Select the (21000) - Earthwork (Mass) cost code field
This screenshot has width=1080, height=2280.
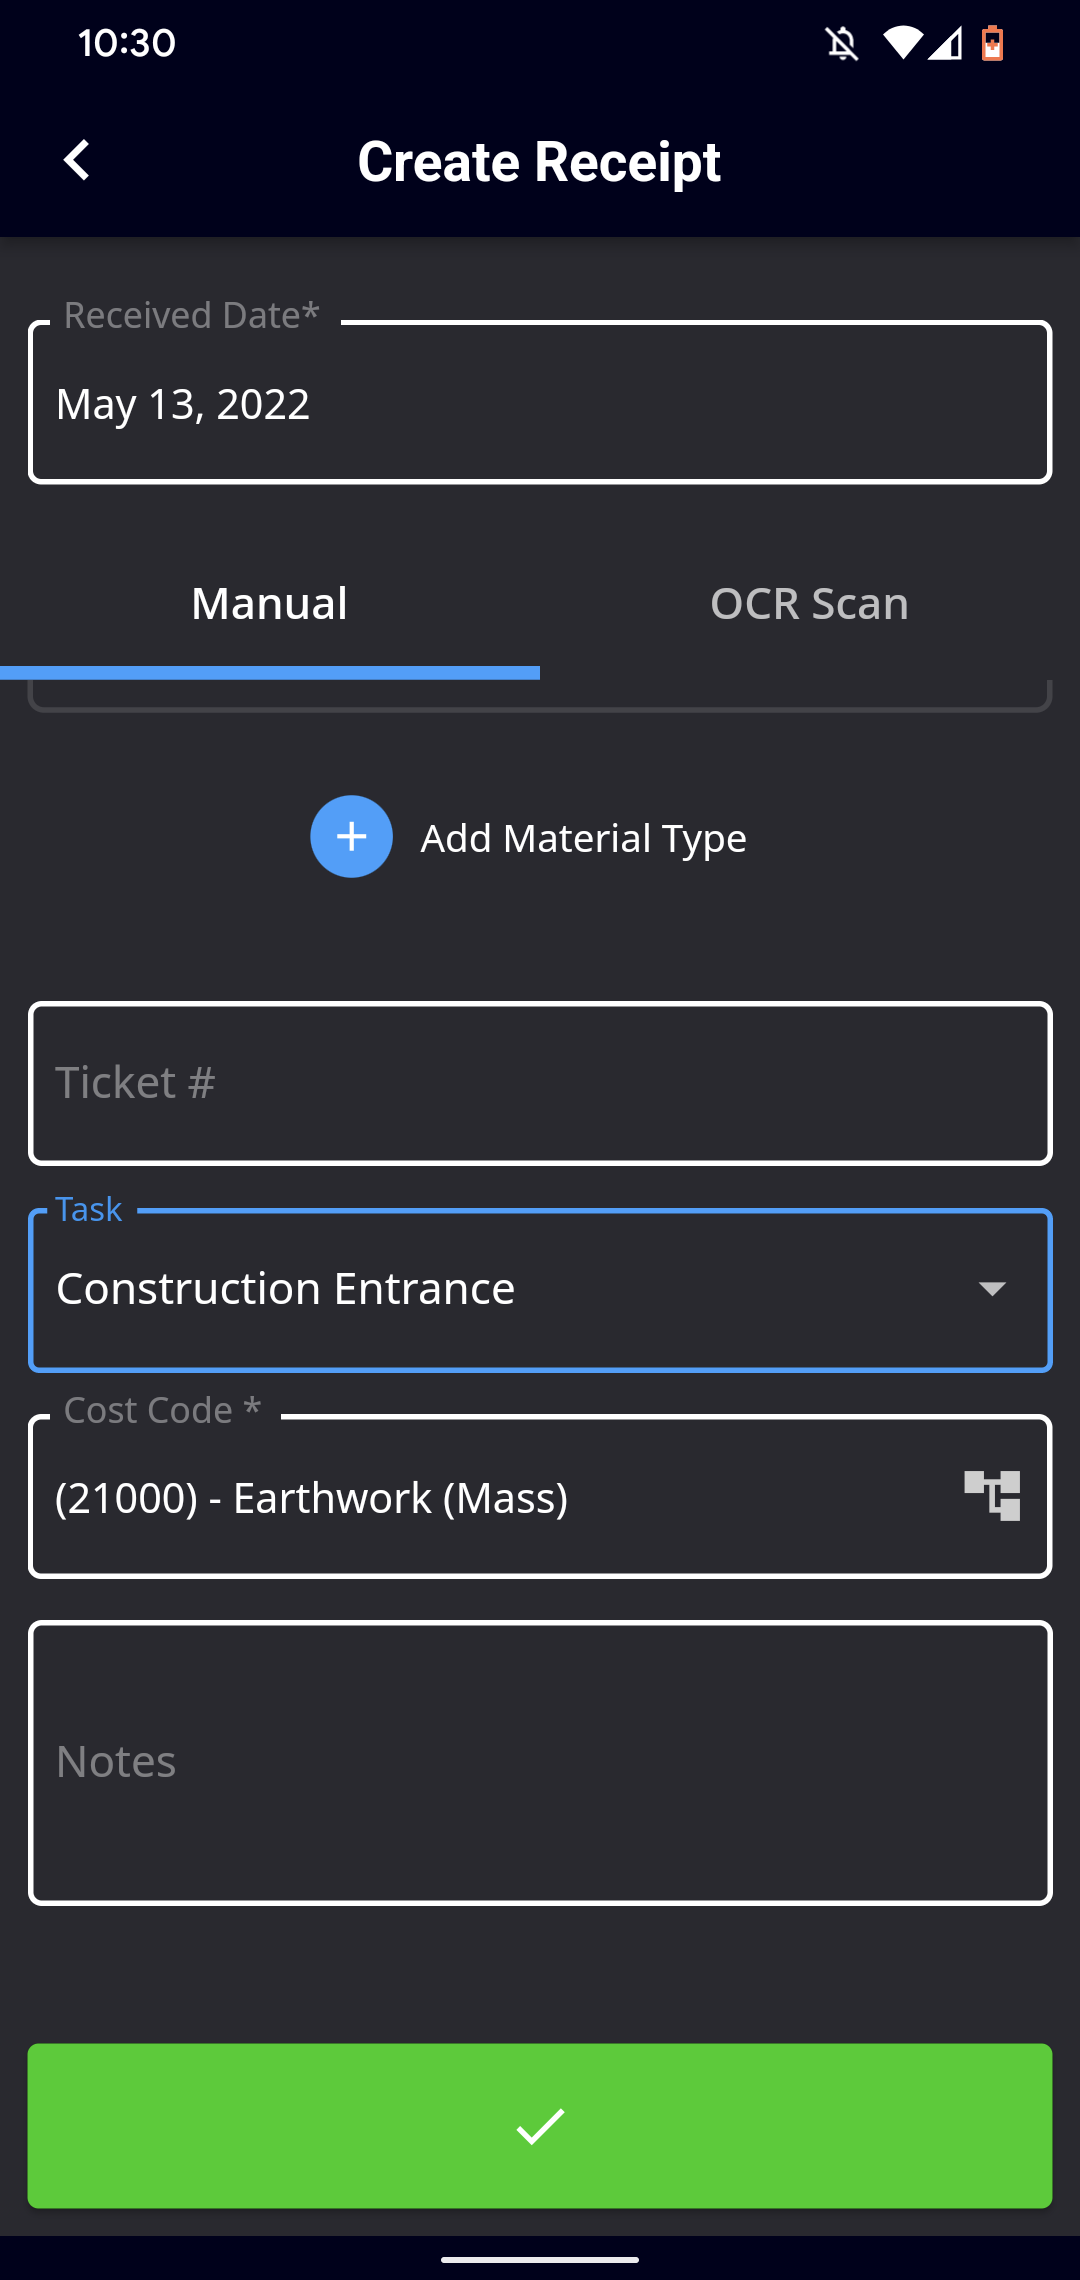540,1496
